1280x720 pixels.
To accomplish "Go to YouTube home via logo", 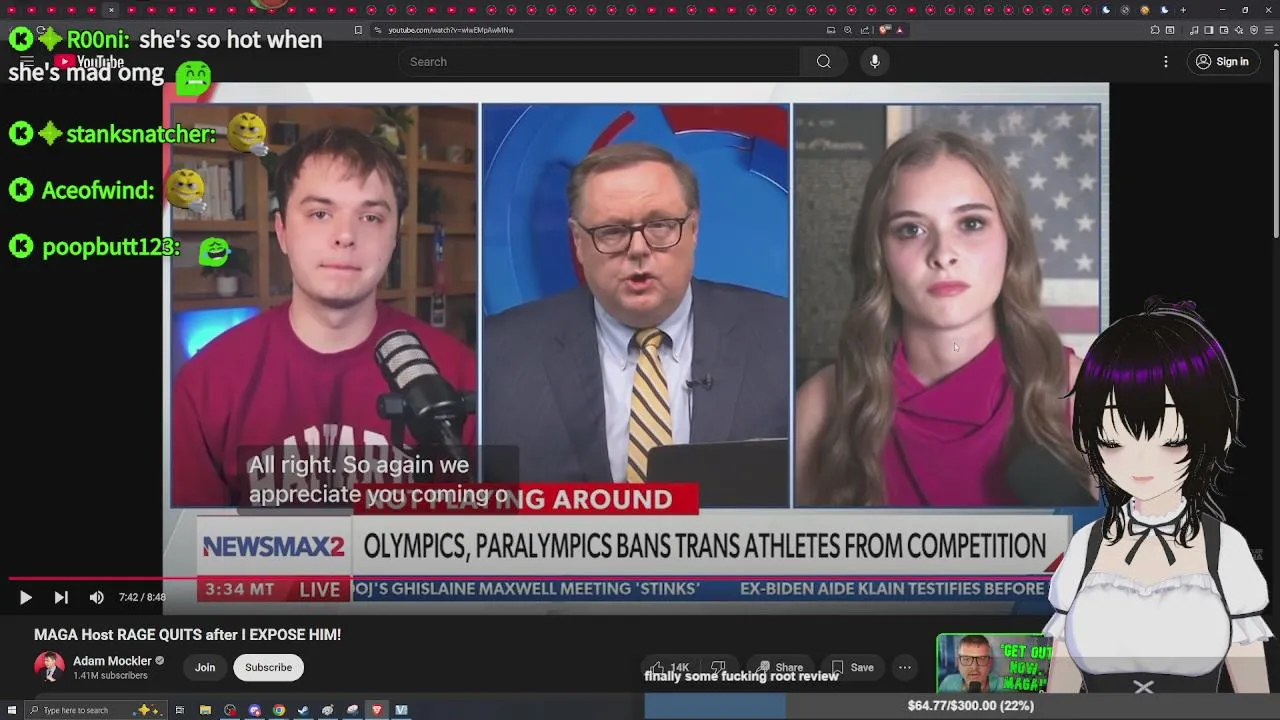I will 88,62.
